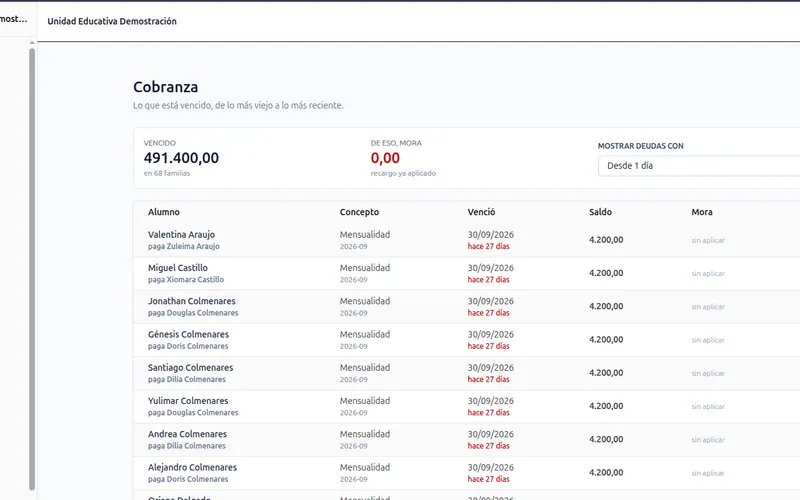Click 'recargo ya aplicado' caption

pyautogui.click(x=403, y=173)
